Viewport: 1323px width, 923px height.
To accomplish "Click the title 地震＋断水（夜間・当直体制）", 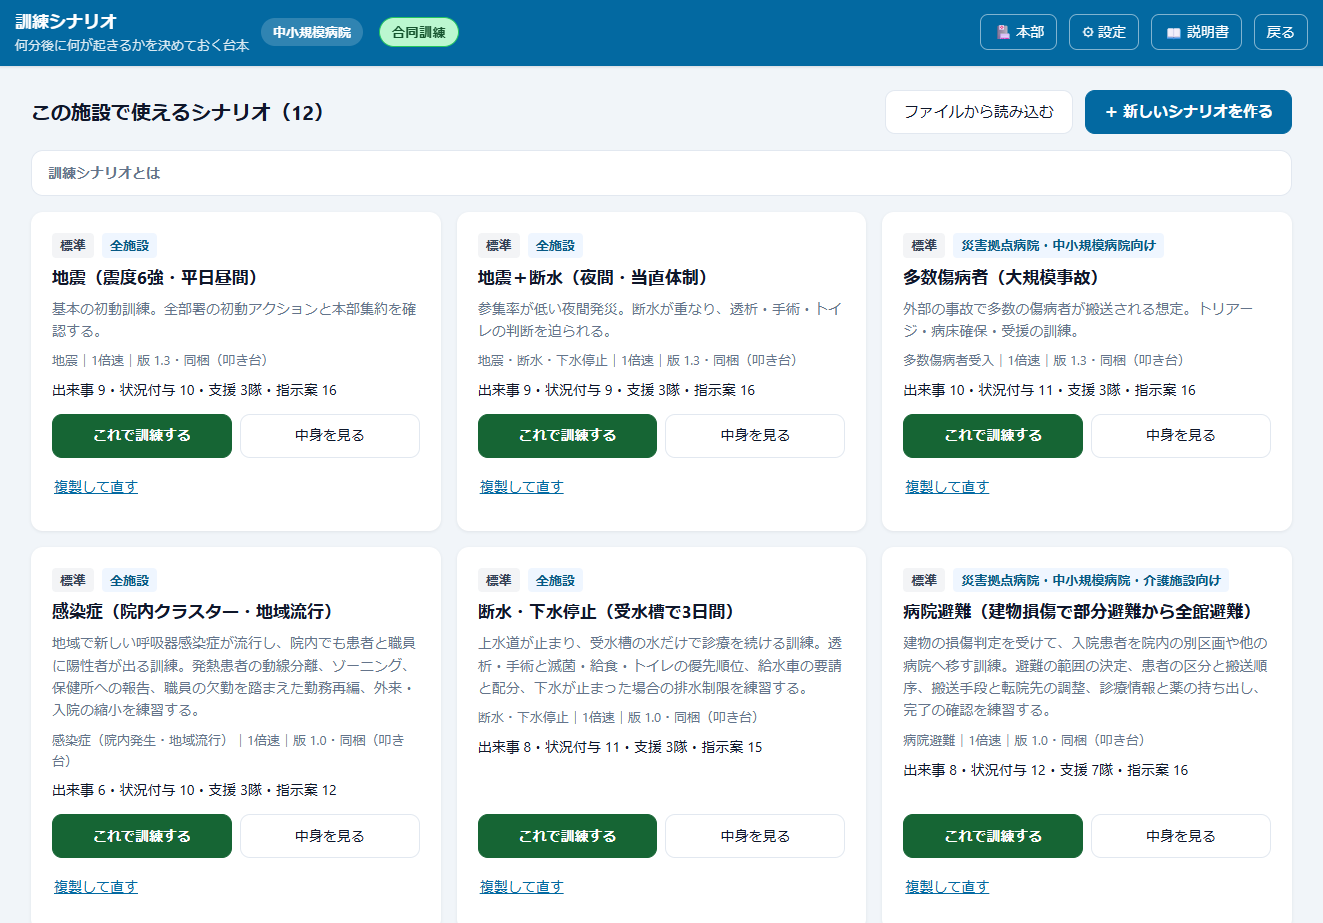I will tap(593, 278).
